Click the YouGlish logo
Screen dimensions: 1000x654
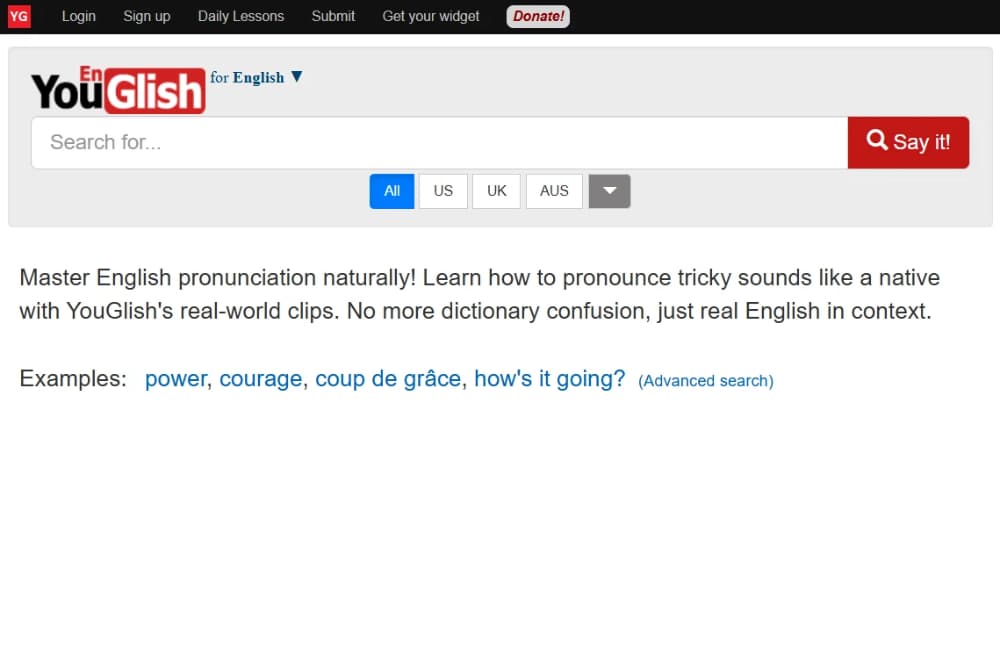pos(118,90)
